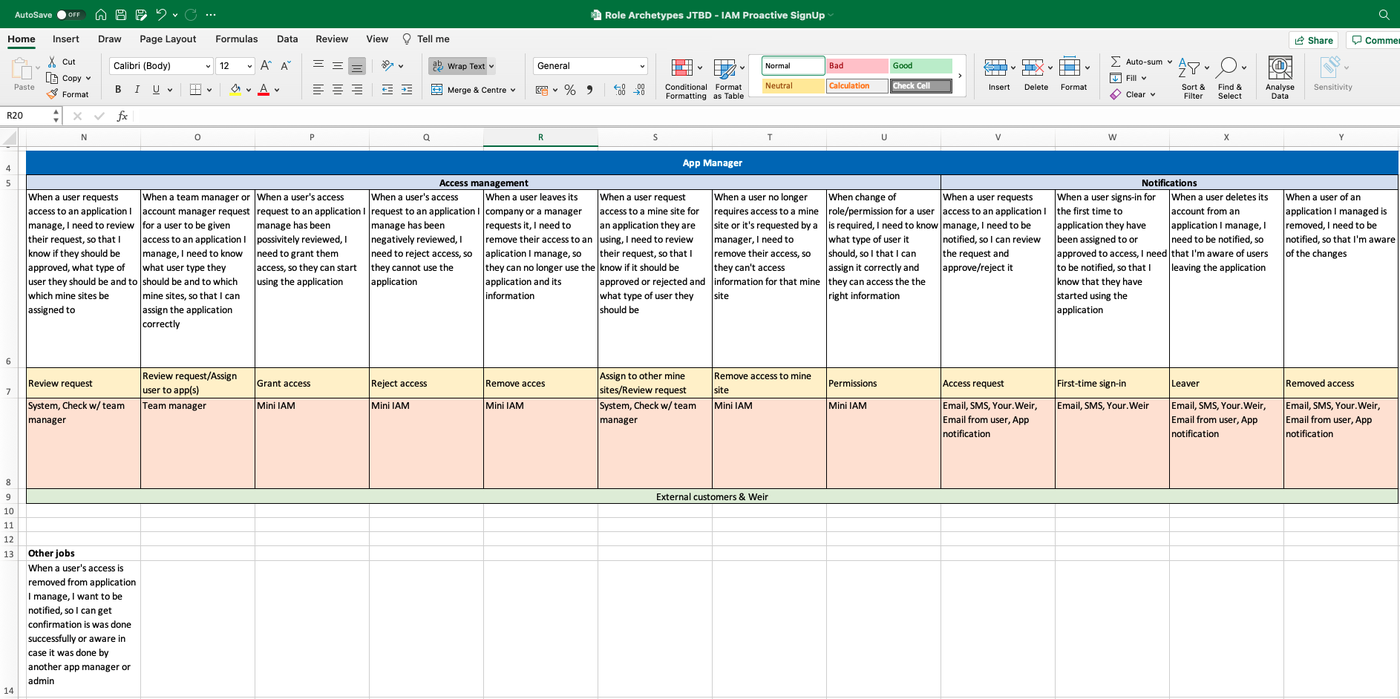Centre text horizontally
1400x699 pixels.
point(337,89)
